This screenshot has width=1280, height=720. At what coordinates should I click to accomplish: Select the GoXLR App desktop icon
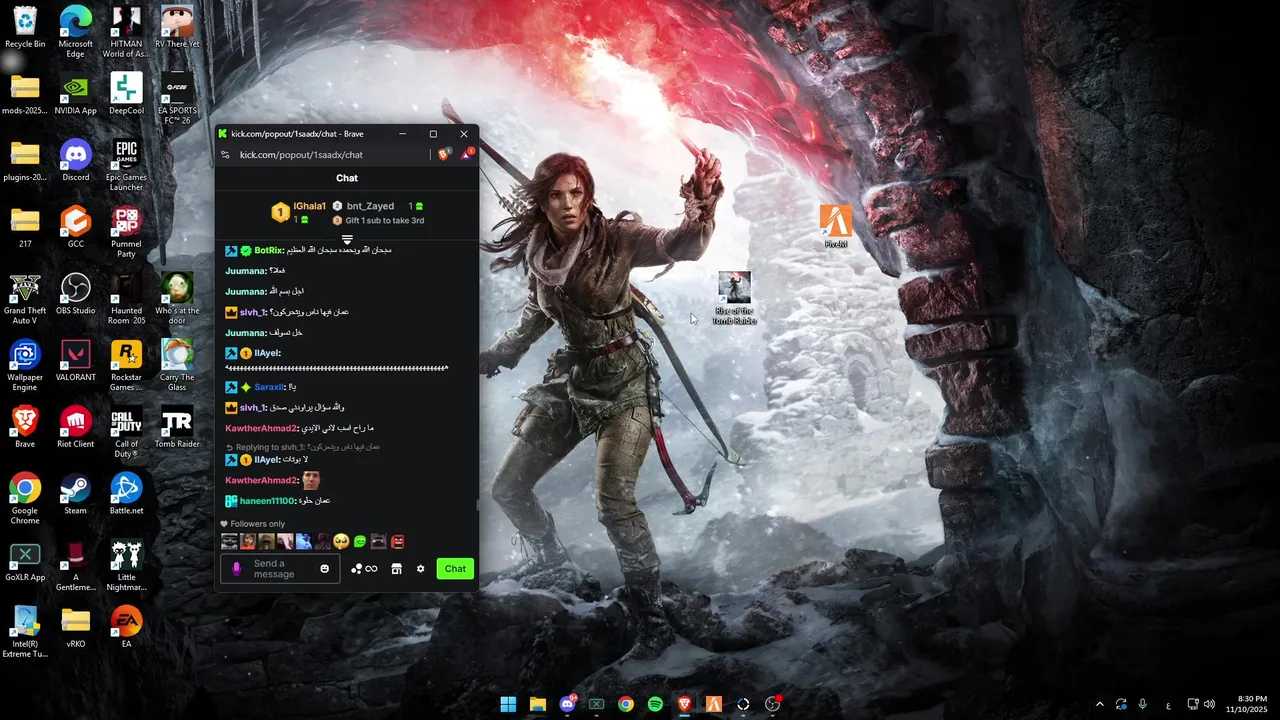[x=25, y=561]
